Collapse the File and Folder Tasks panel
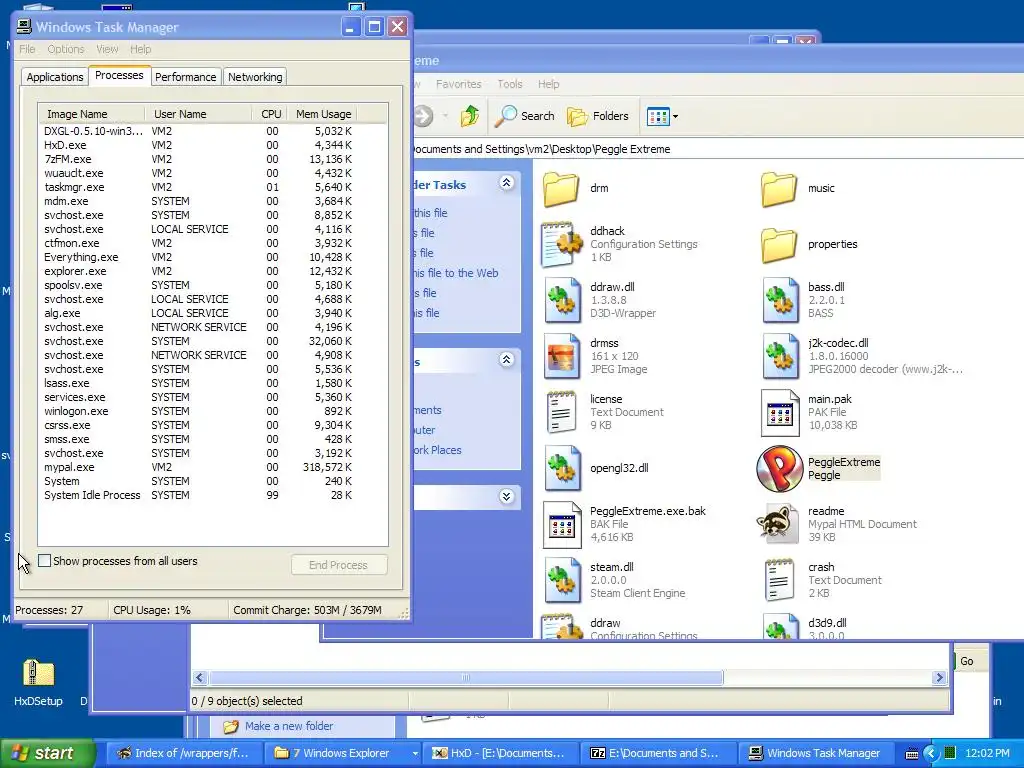This screenshot has height=768, width=1024. (506, 183)
